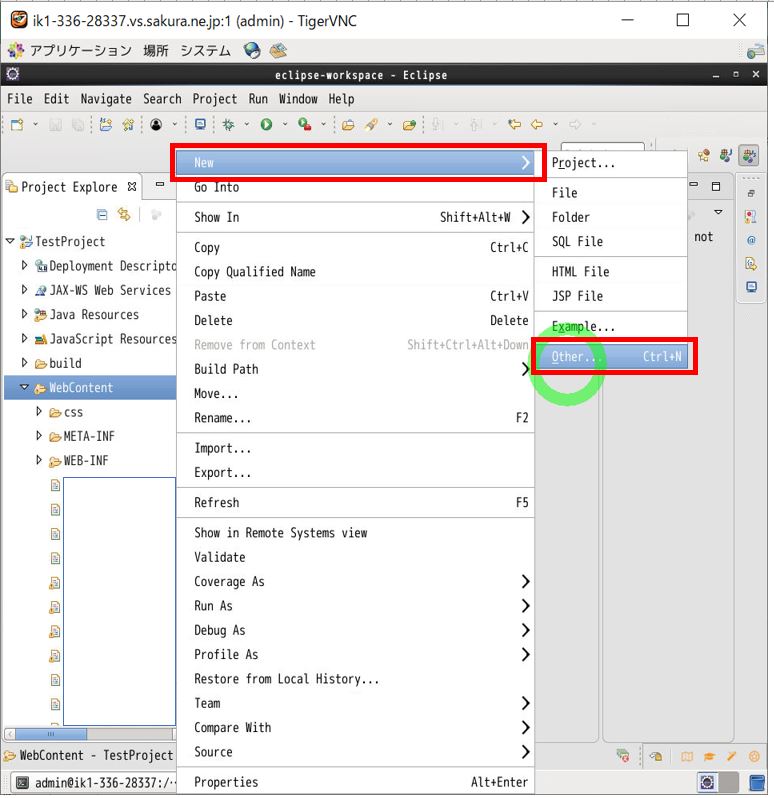Expand the Deployment Descriptor node
The image size is (774, 798).
pyautogui.click(x=24, y=265)
